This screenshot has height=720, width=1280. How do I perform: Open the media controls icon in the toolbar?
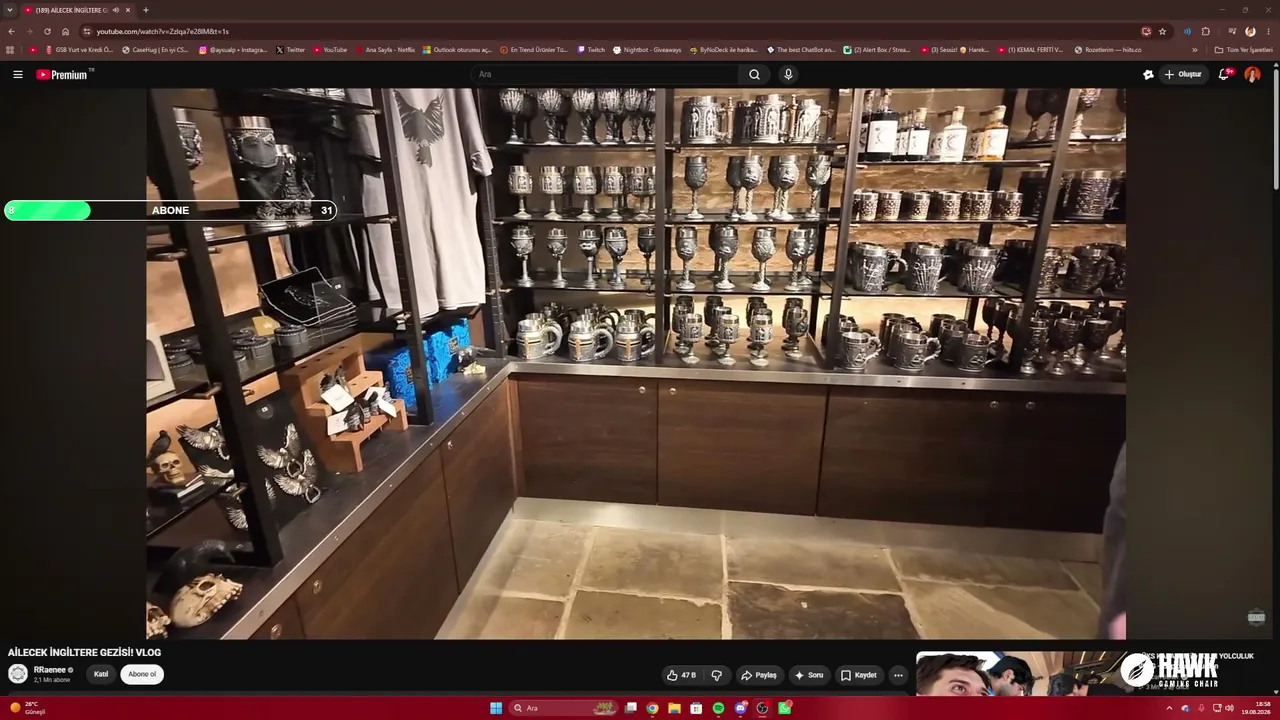coord(1232,31)
